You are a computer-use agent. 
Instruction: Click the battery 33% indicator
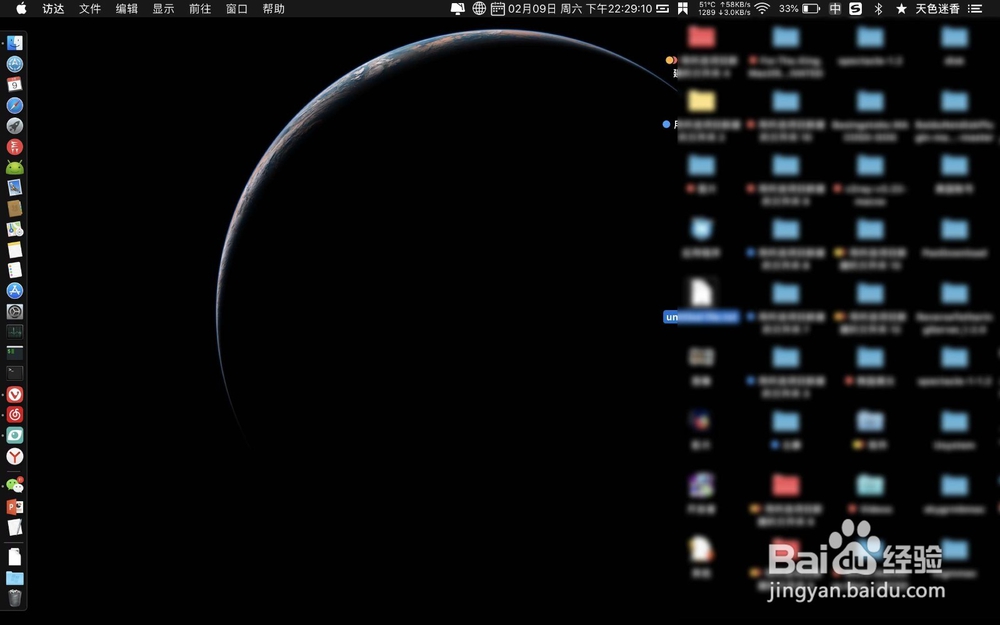point(799,8)
